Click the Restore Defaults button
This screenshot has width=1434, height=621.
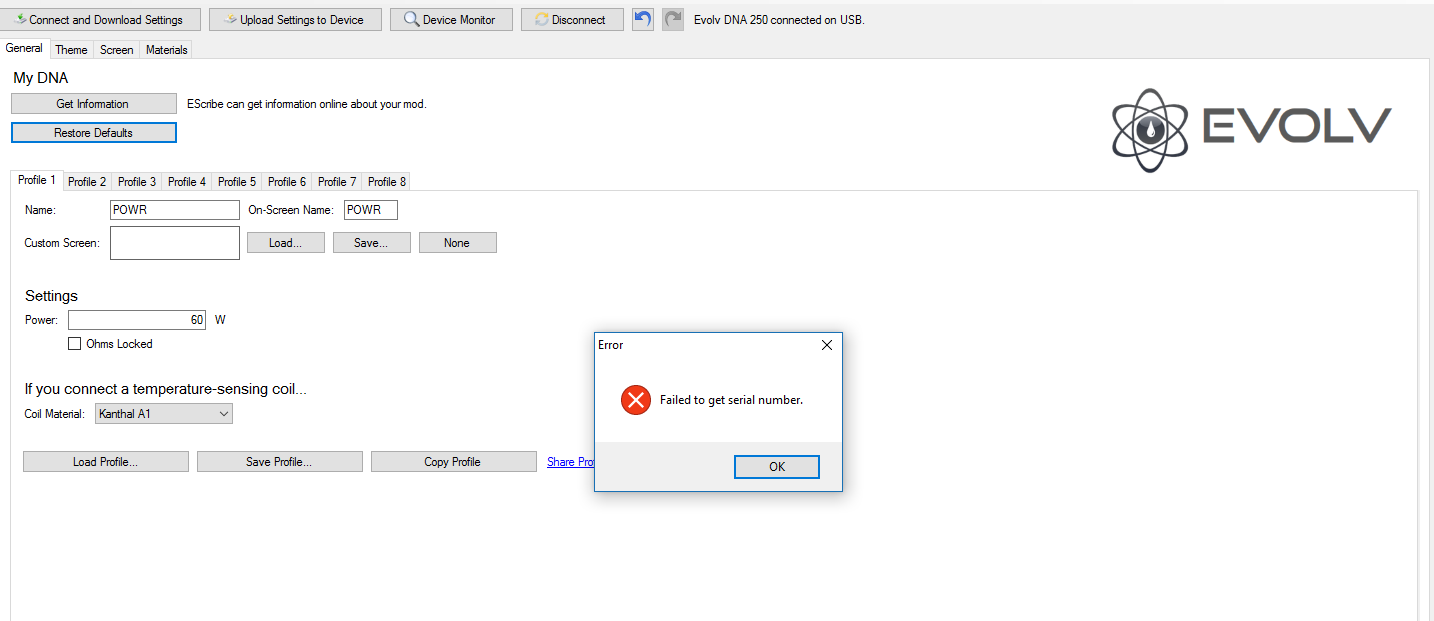point(94,133)
